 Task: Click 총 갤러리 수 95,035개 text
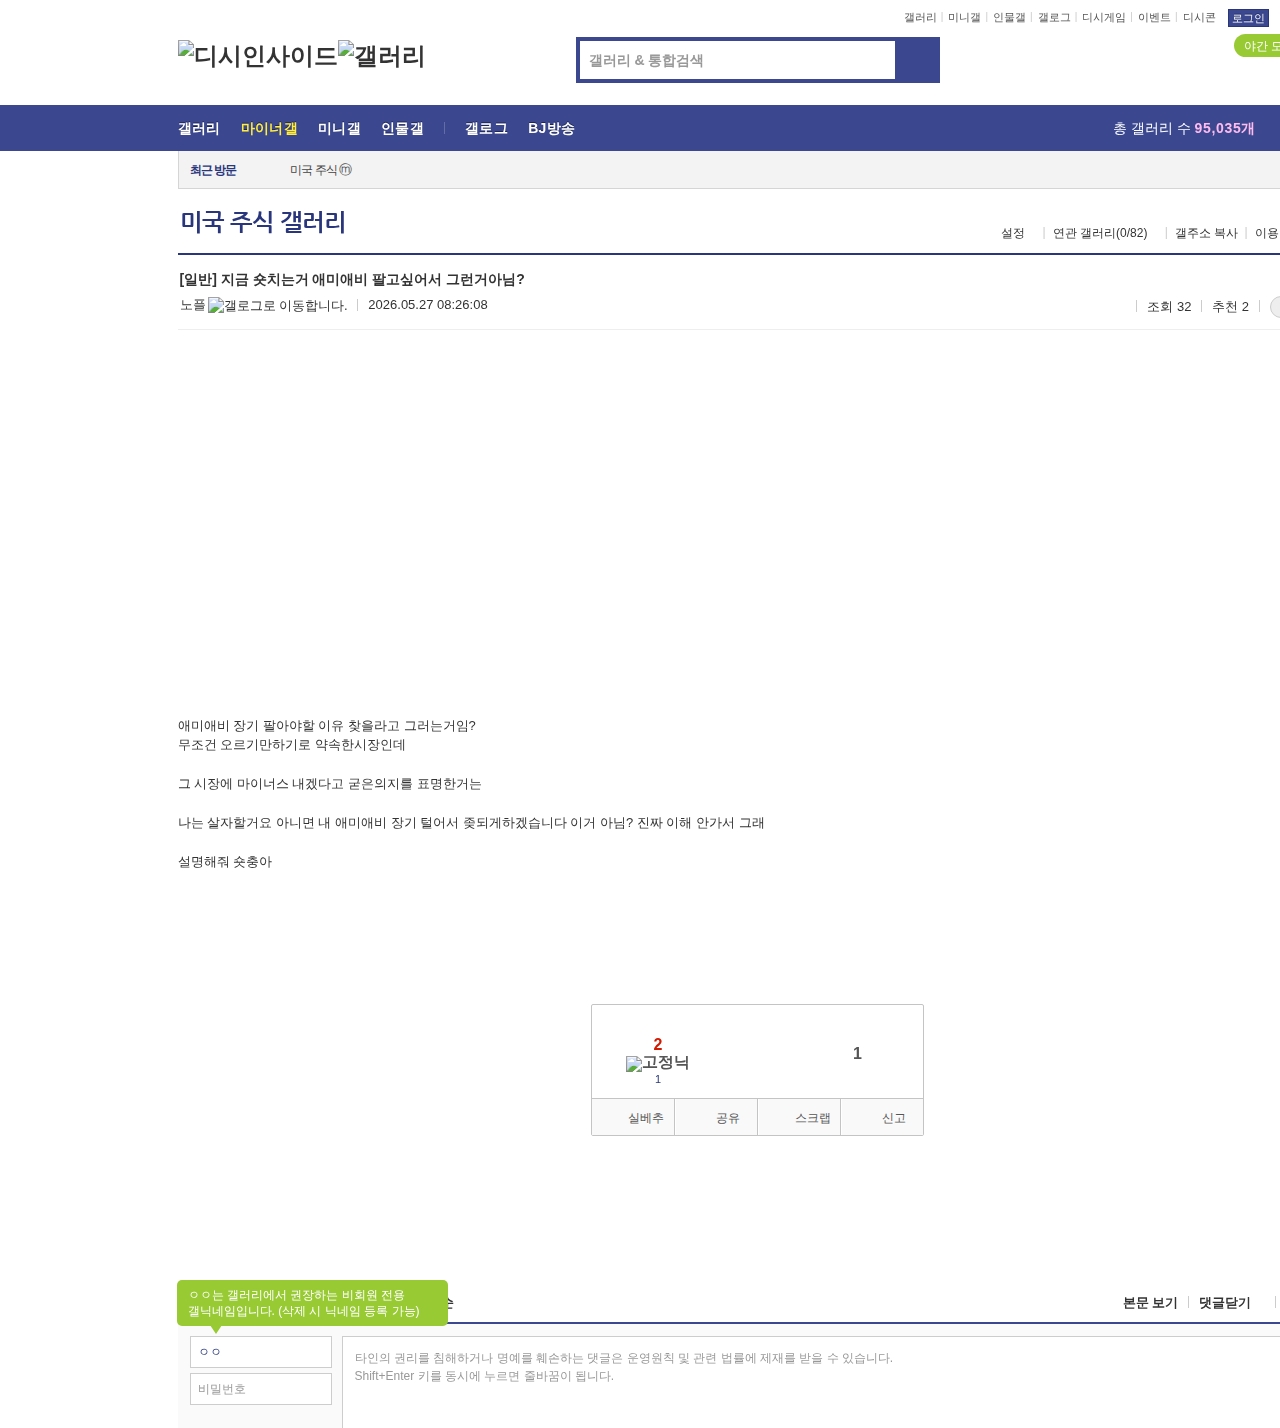pos(1184,129)
